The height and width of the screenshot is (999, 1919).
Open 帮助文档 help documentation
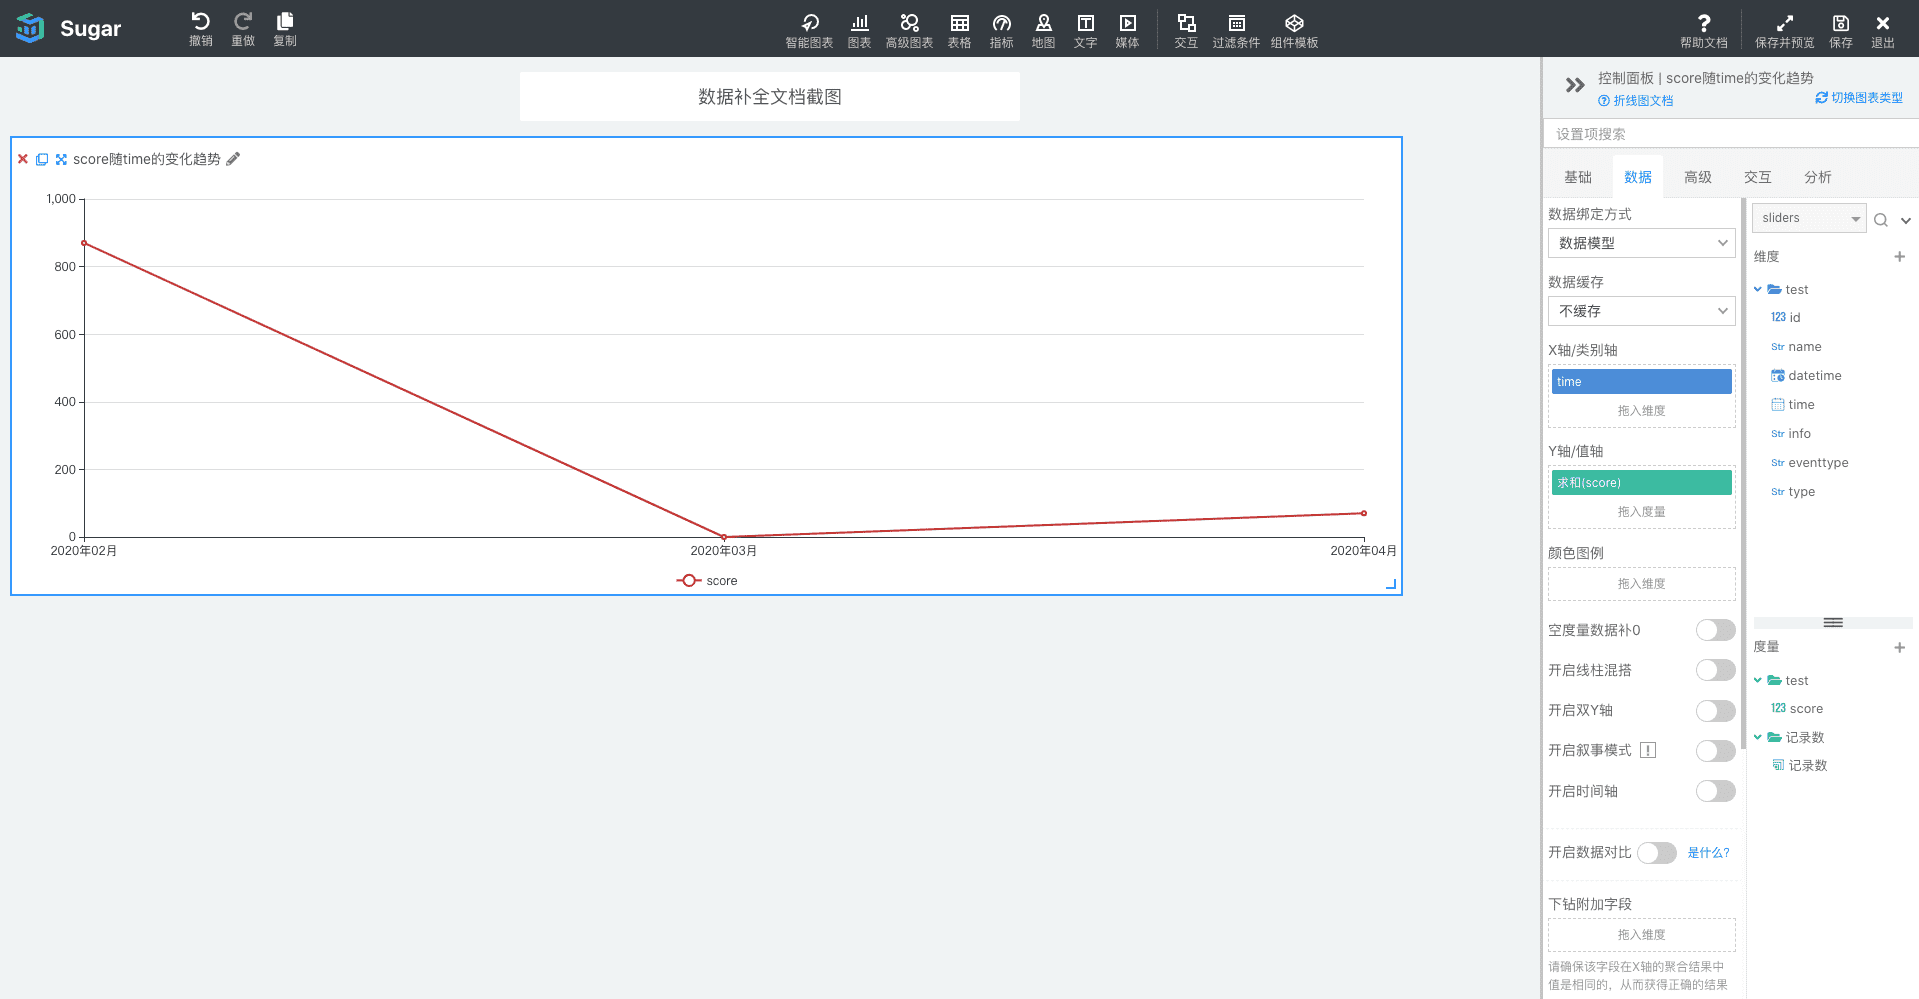(x=1703, y=30)
